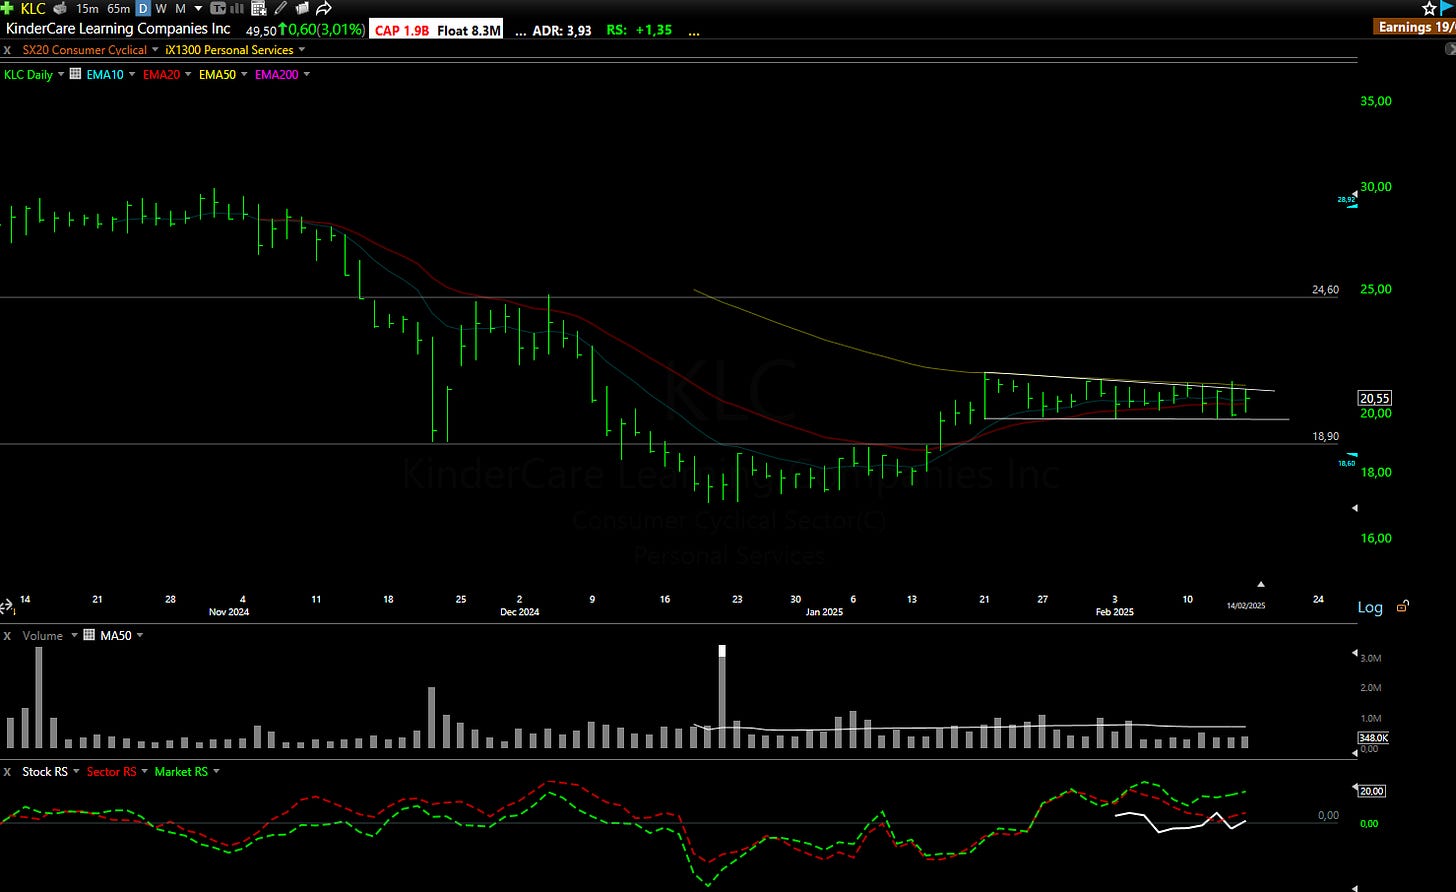The image size is (1456, 892).
Task: Open the timeframe dropdown arrow
Action: pyautogui.click(x=197, y=8)
